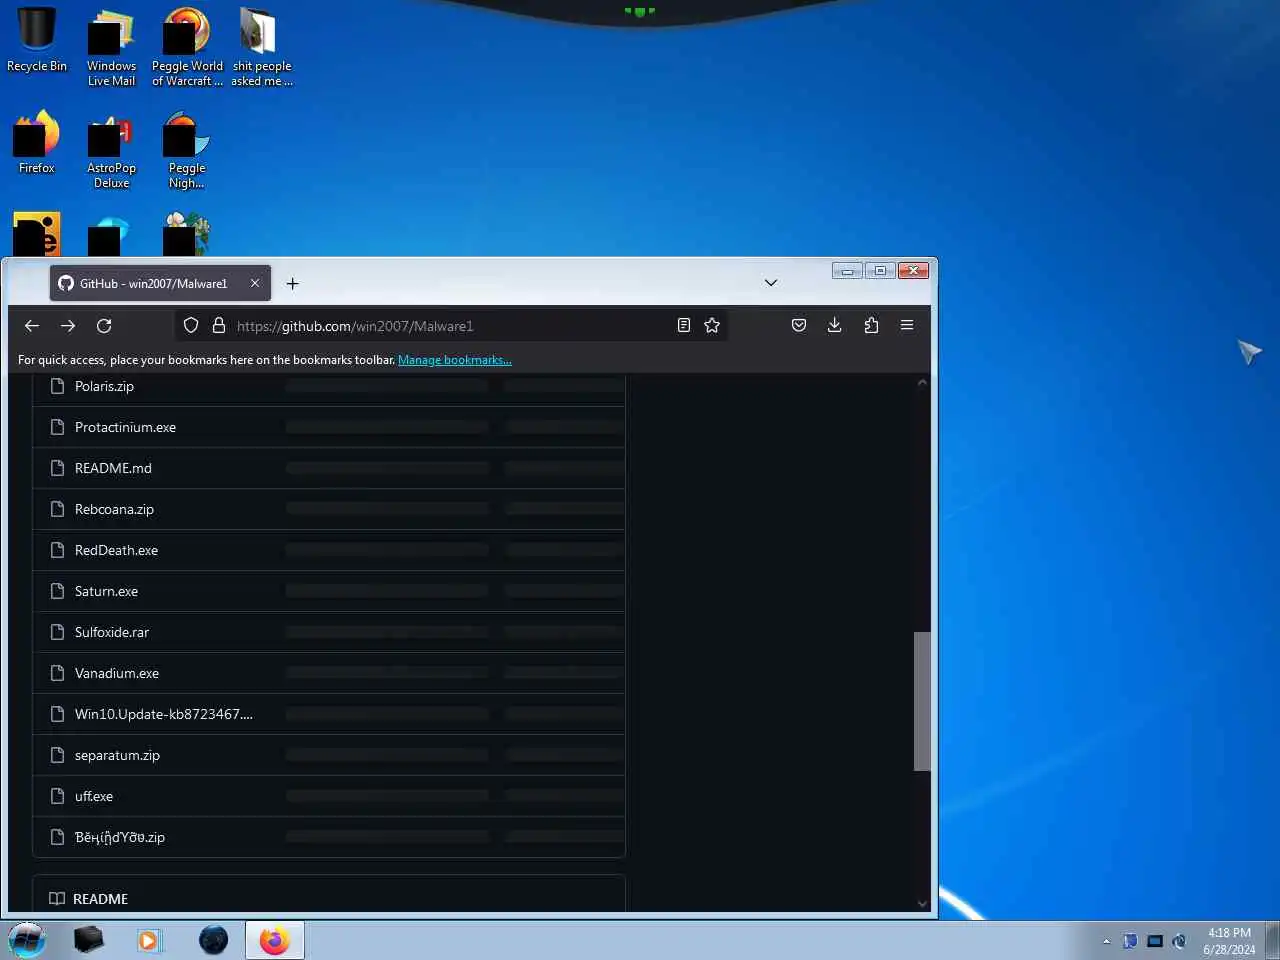Bookmark this page with the star icon
The height and width of the screenshot is (960, 1280).
point(712,325)
